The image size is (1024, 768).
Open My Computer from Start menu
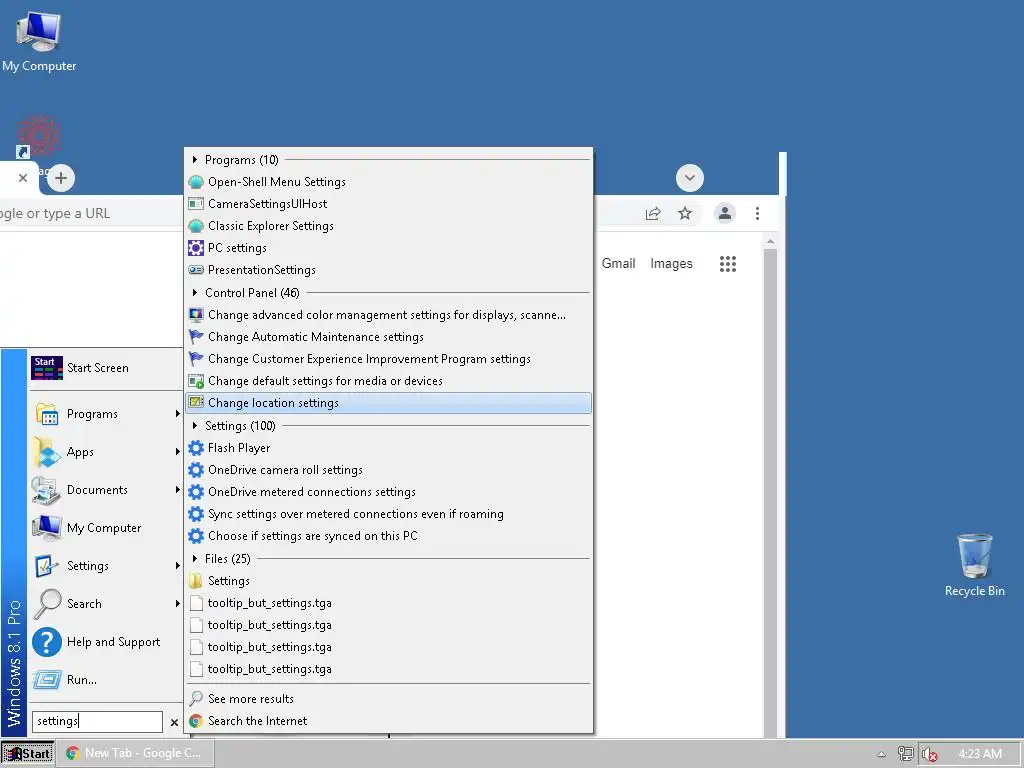coord(105,528)
